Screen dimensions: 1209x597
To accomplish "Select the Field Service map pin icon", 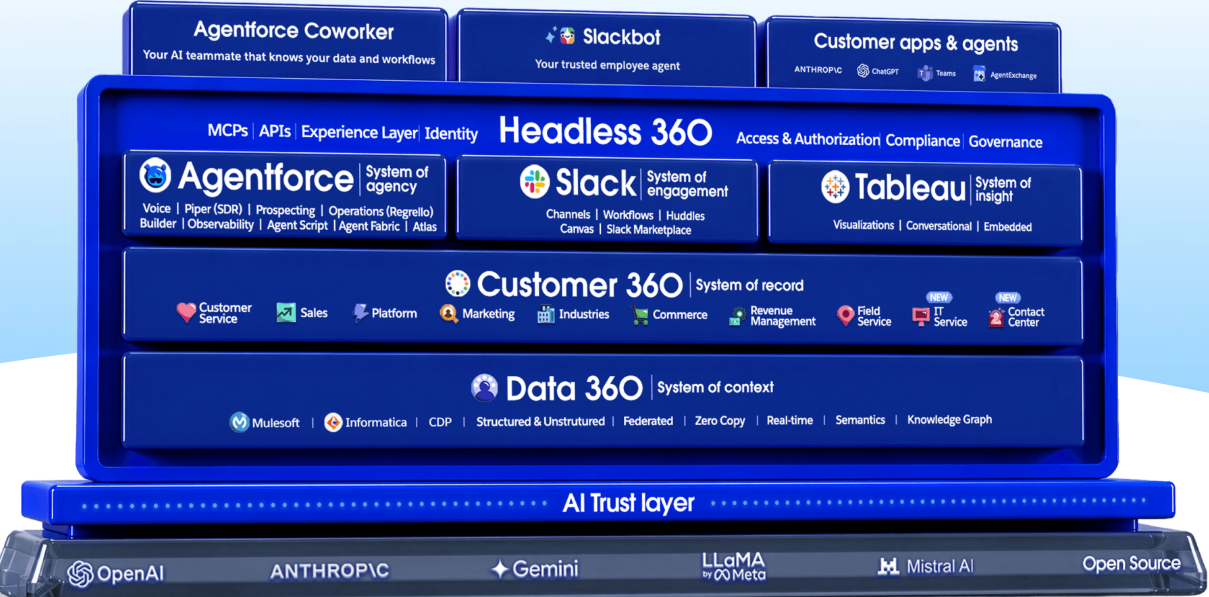I will coord(845,316).
